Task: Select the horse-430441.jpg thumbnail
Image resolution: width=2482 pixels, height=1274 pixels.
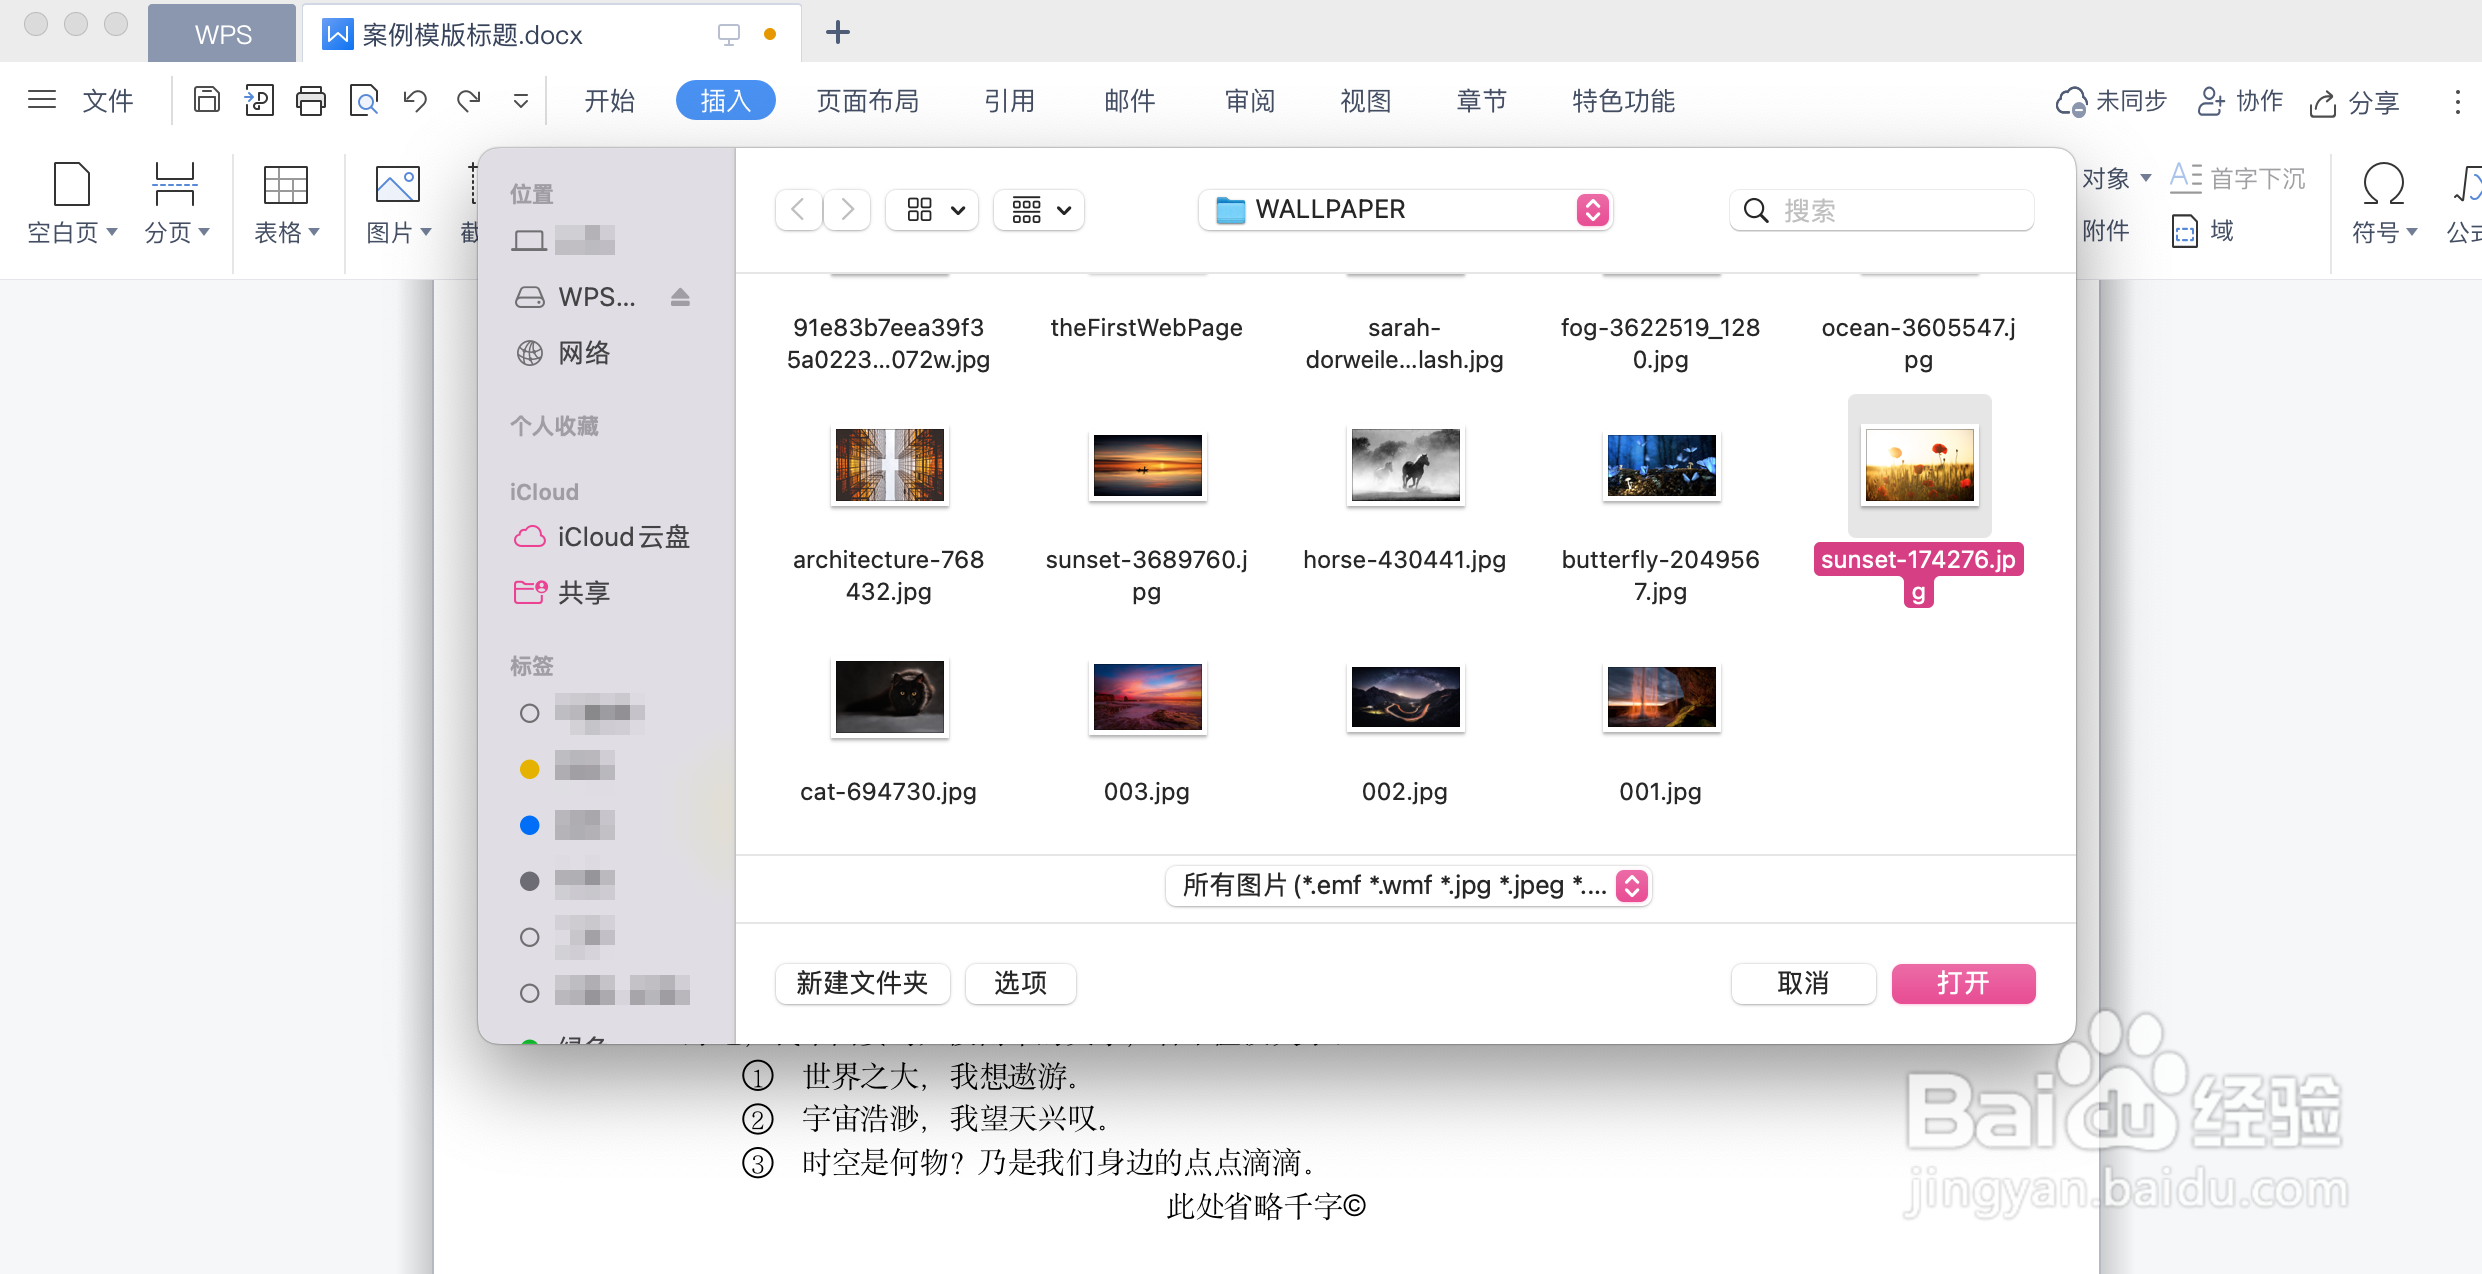Action: coord(1404,466)
